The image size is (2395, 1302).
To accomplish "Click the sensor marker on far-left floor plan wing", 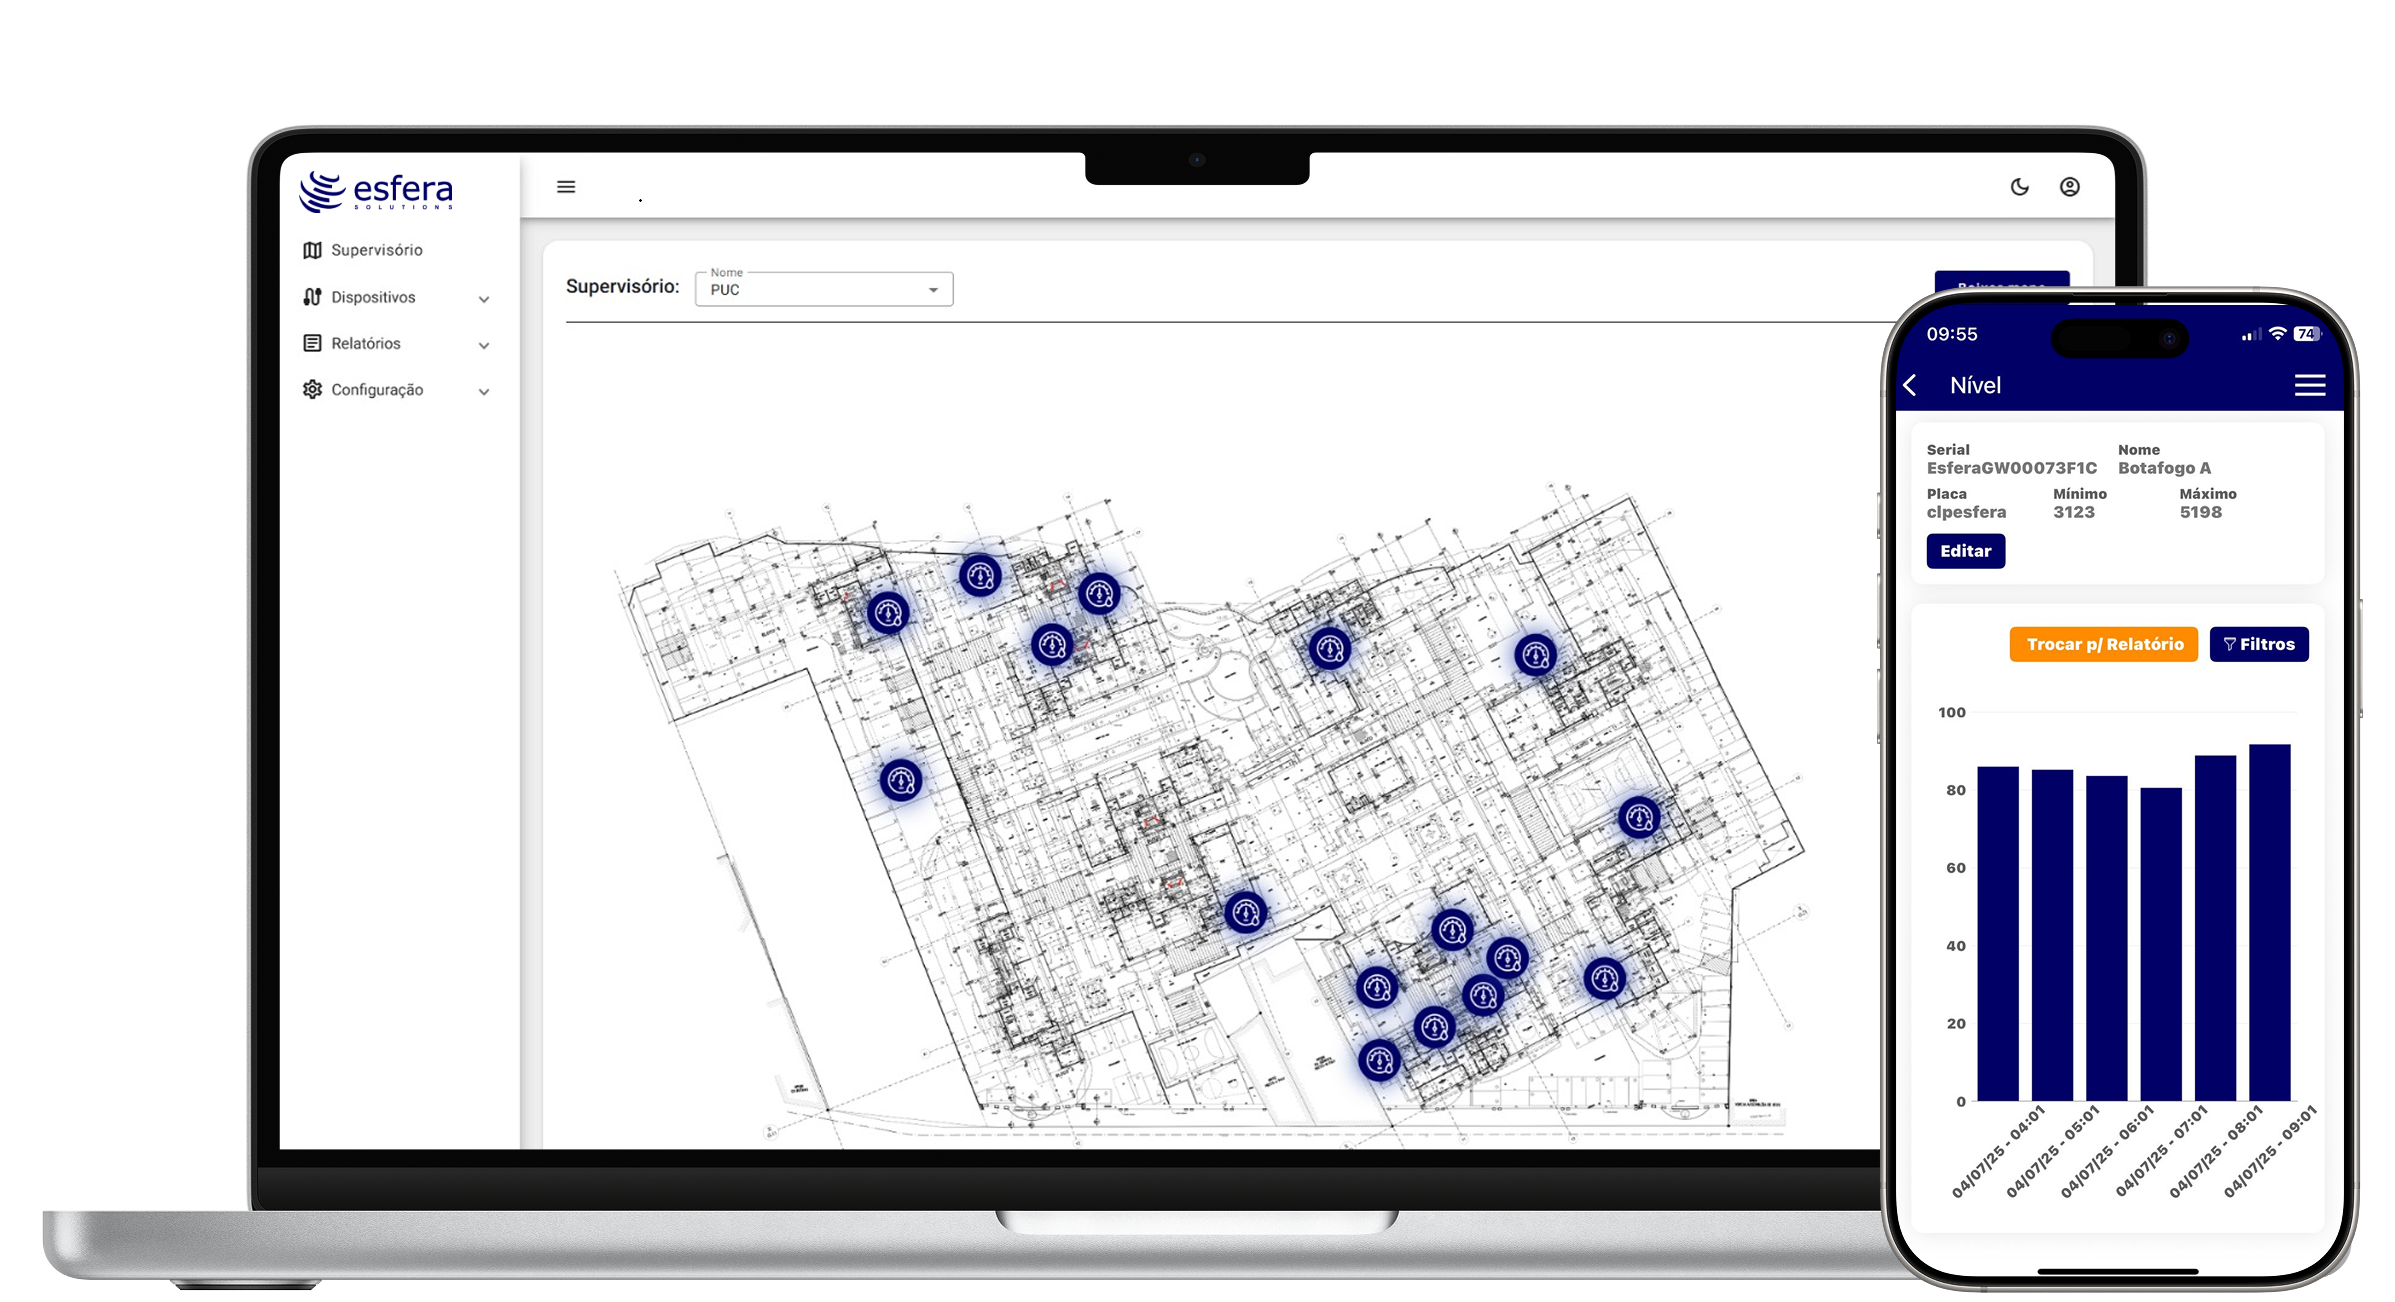I will [901, 780].
